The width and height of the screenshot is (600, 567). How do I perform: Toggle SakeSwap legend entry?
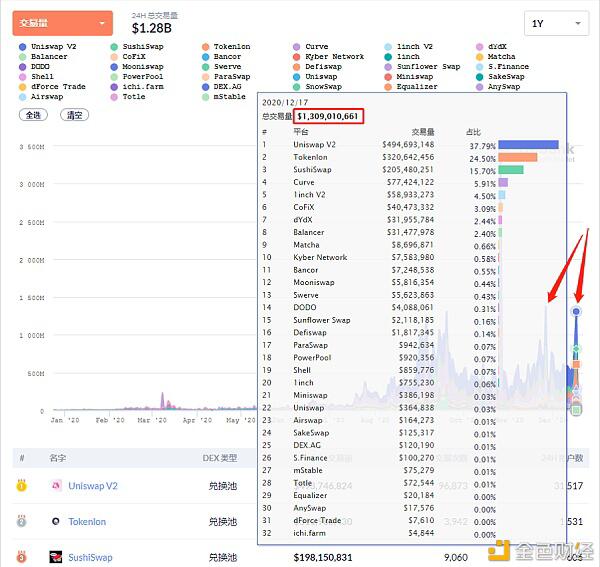coord(500,77)
